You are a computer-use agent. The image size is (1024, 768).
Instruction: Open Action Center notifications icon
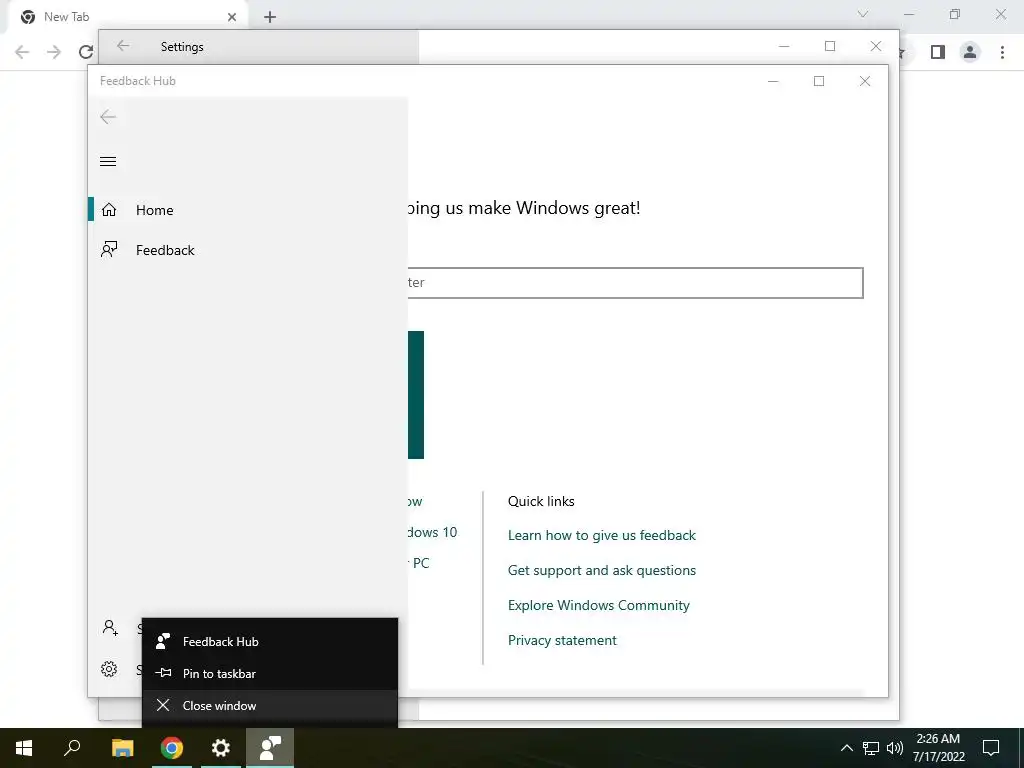(991, 748)
